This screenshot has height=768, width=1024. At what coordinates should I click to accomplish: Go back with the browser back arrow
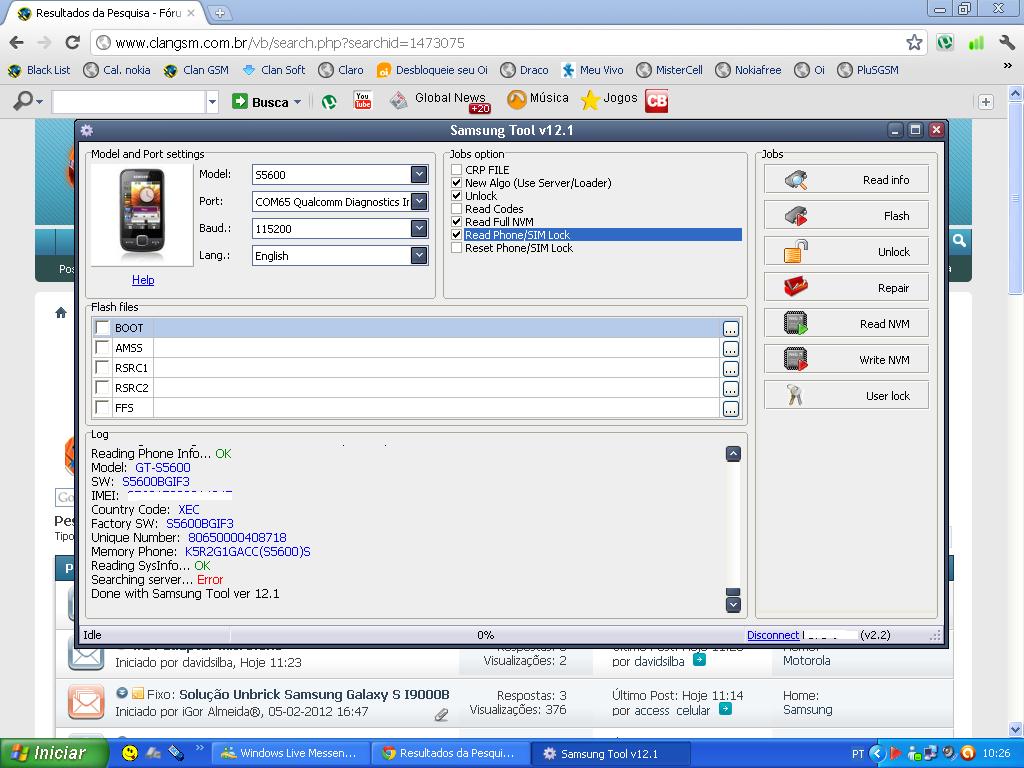[17, 42]
